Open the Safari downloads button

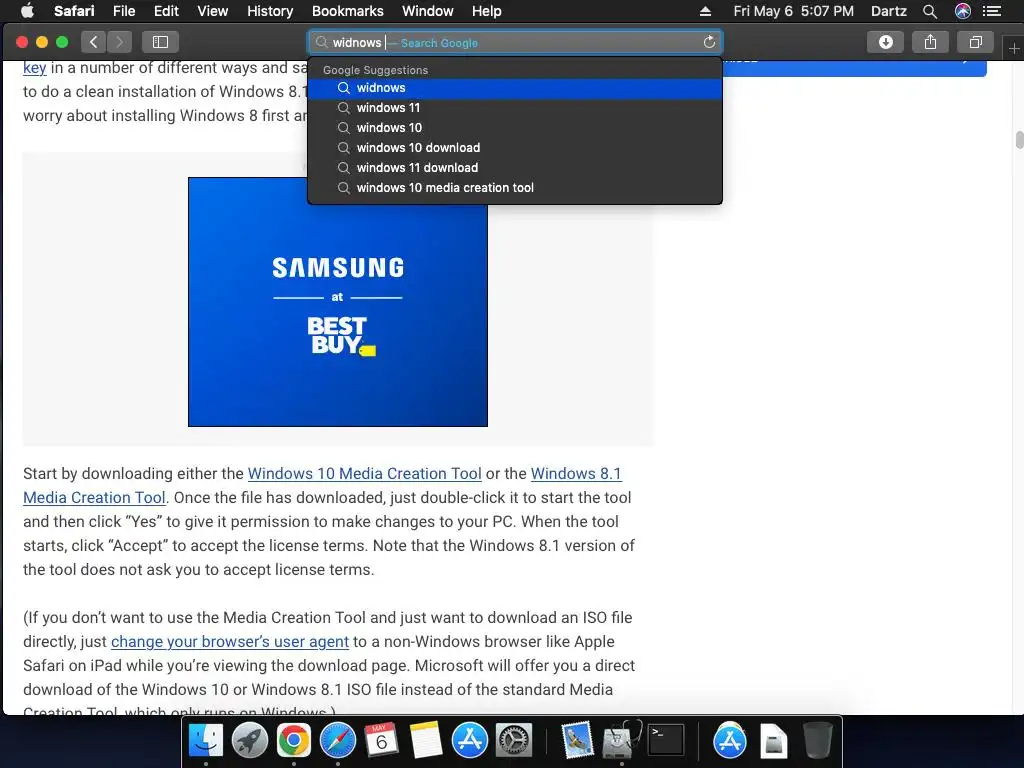pos(886,42)
